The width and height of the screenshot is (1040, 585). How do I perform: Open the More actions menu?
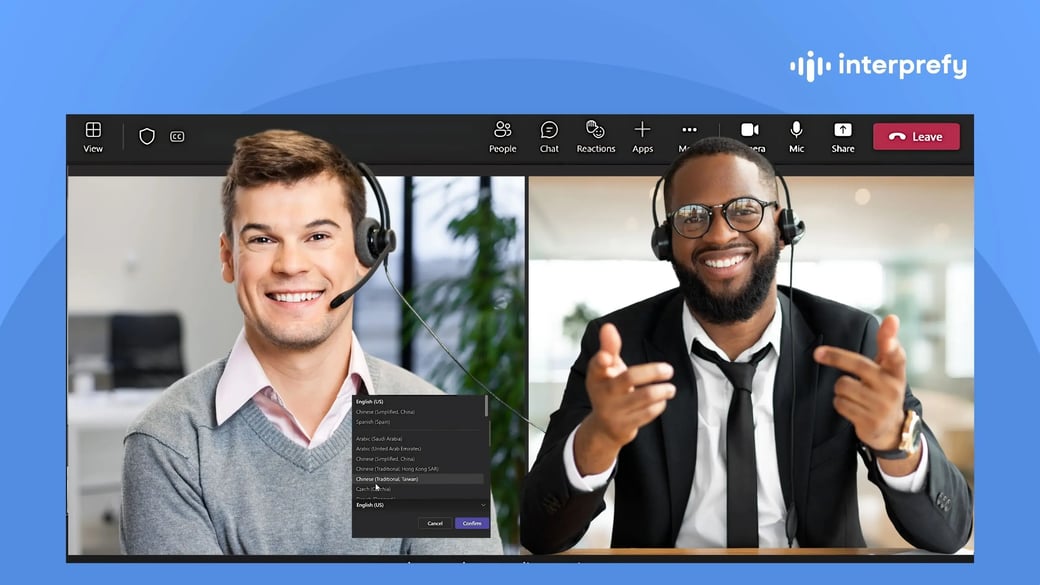(x=689, y=130)
